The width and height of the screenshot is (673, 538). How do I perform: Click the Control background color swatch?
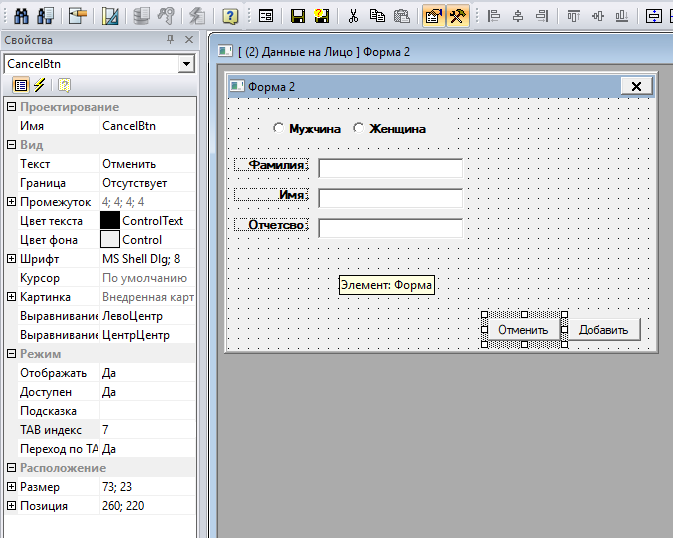[x=110, y=240]
